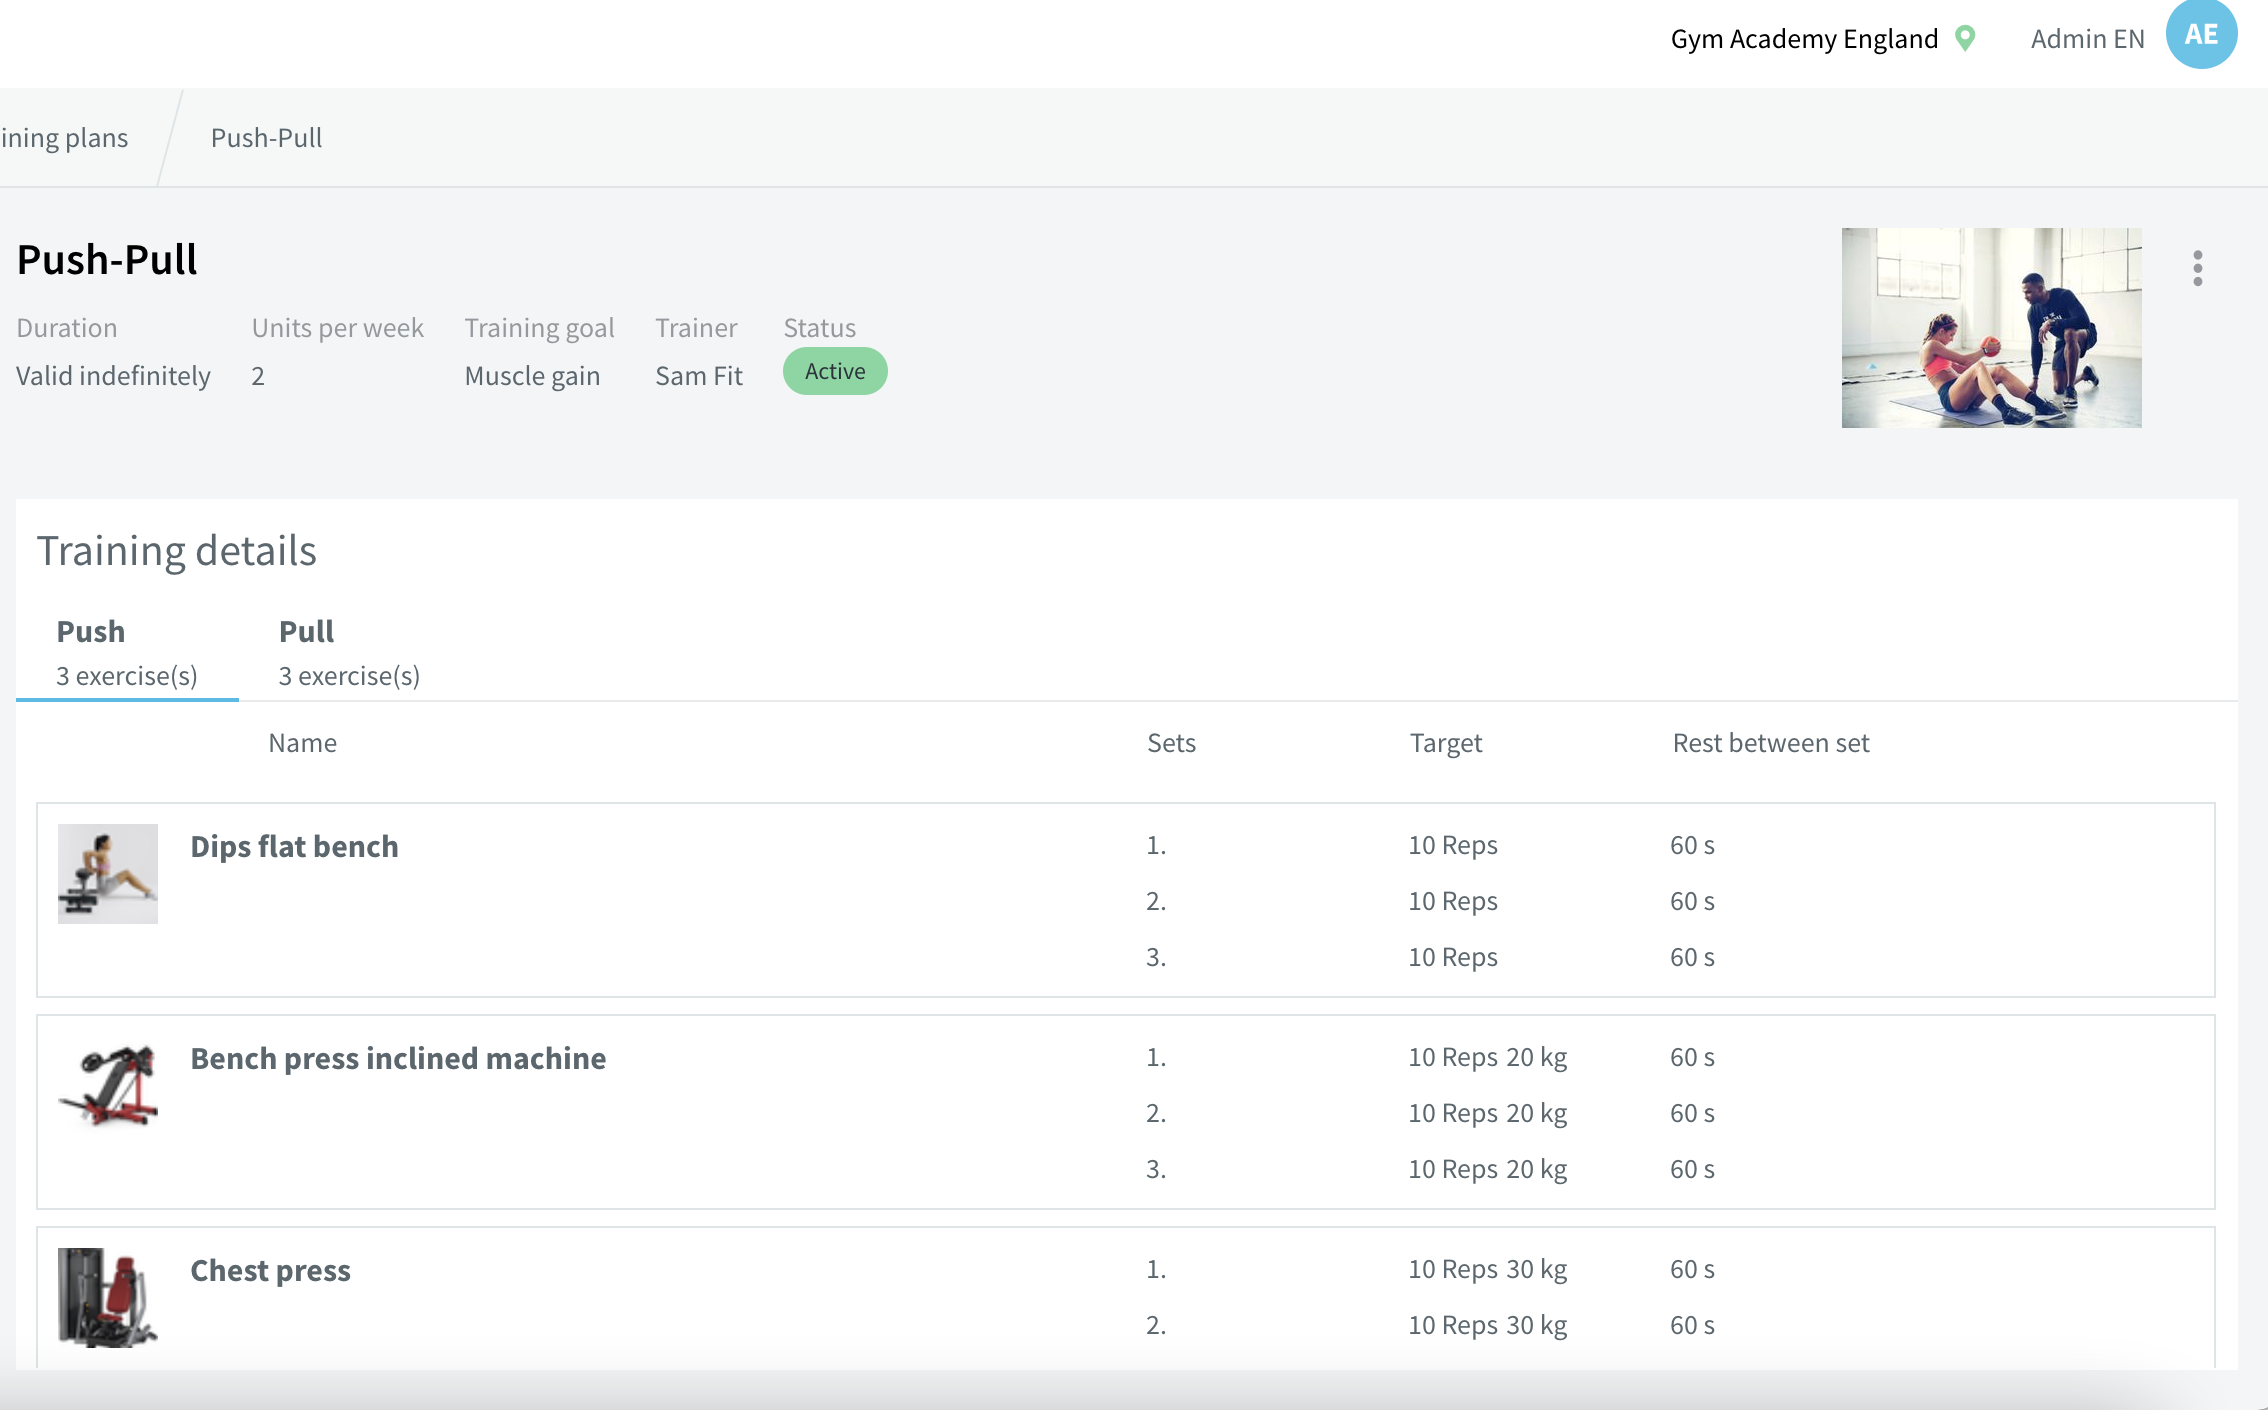Open Chest press exercise details

tap(270, 1269)
